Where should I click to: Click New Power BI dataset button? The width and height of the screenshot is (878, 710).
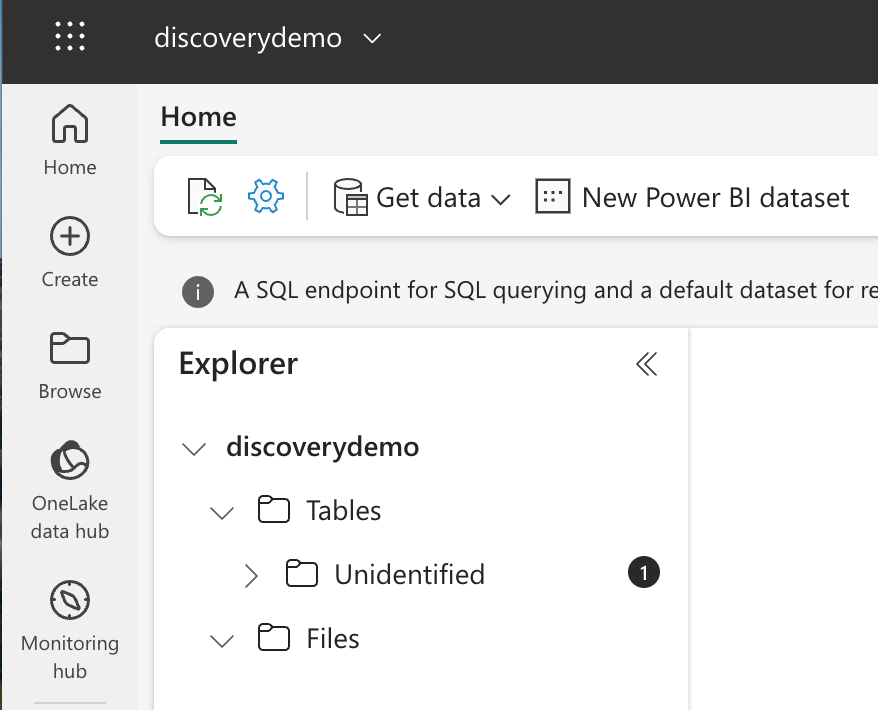pyautogui.click(x=693, y=198)
